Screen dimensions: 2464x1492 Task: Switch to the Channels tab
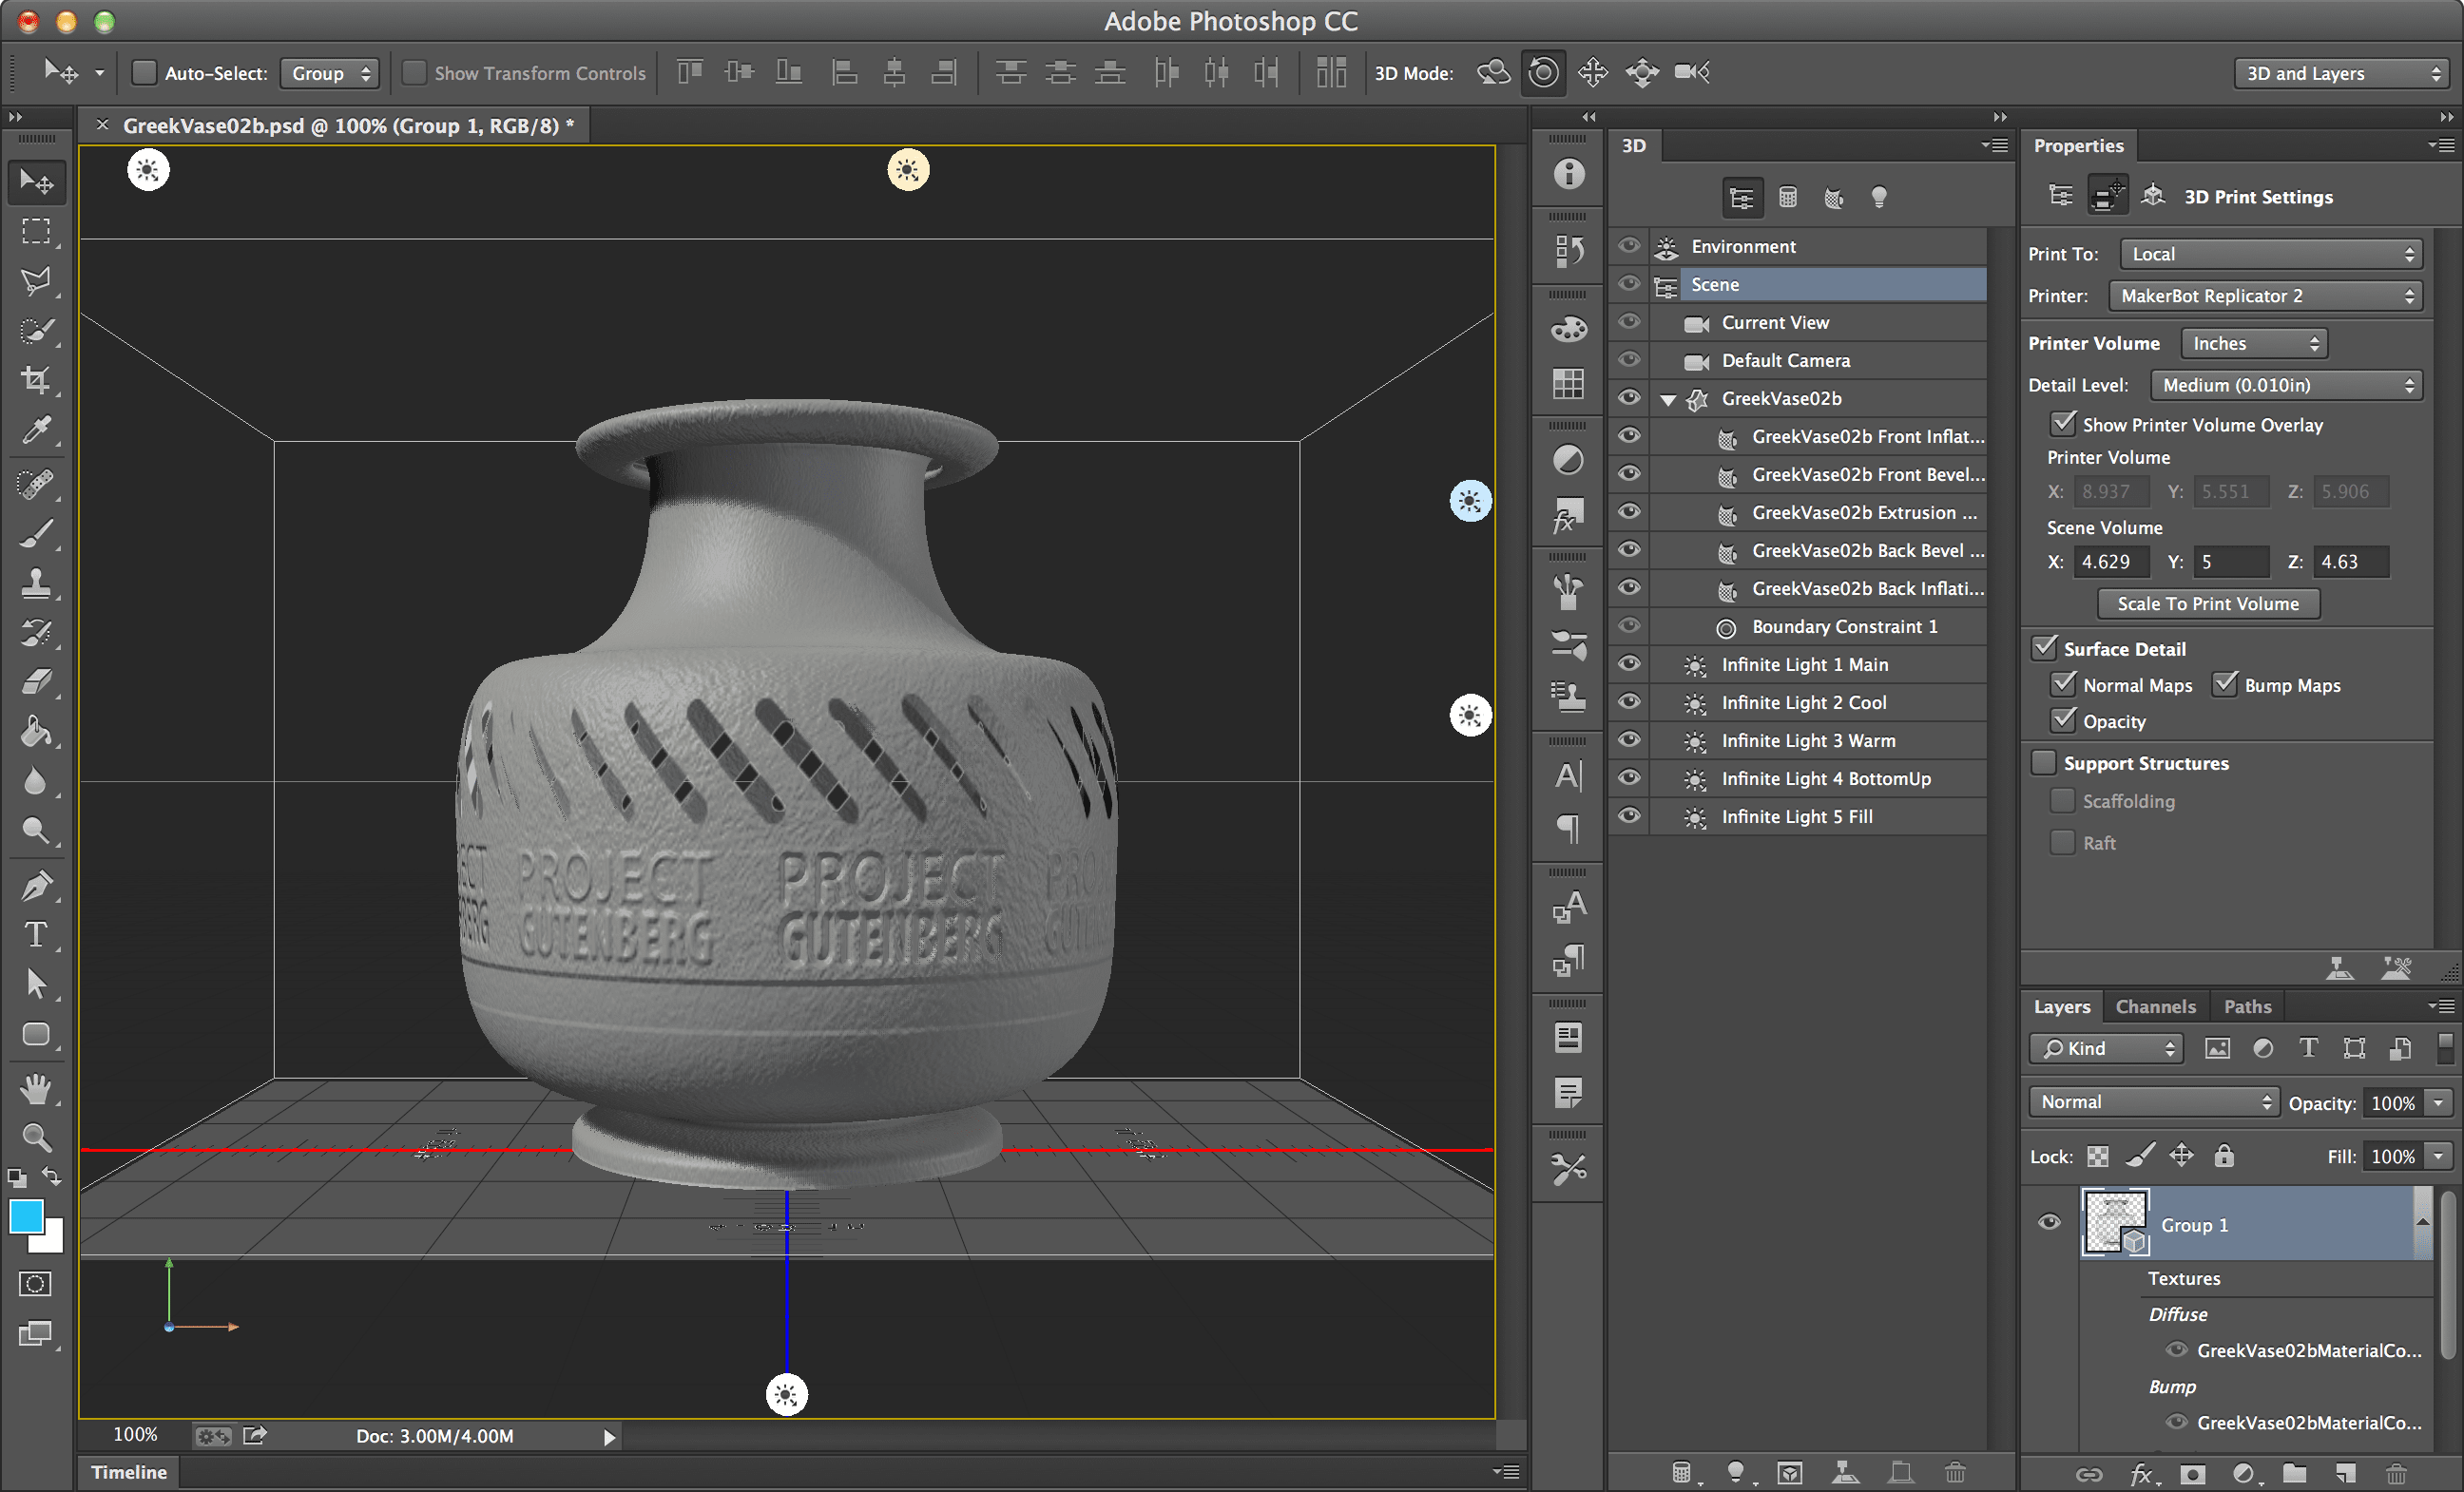coord(2155,1005)
